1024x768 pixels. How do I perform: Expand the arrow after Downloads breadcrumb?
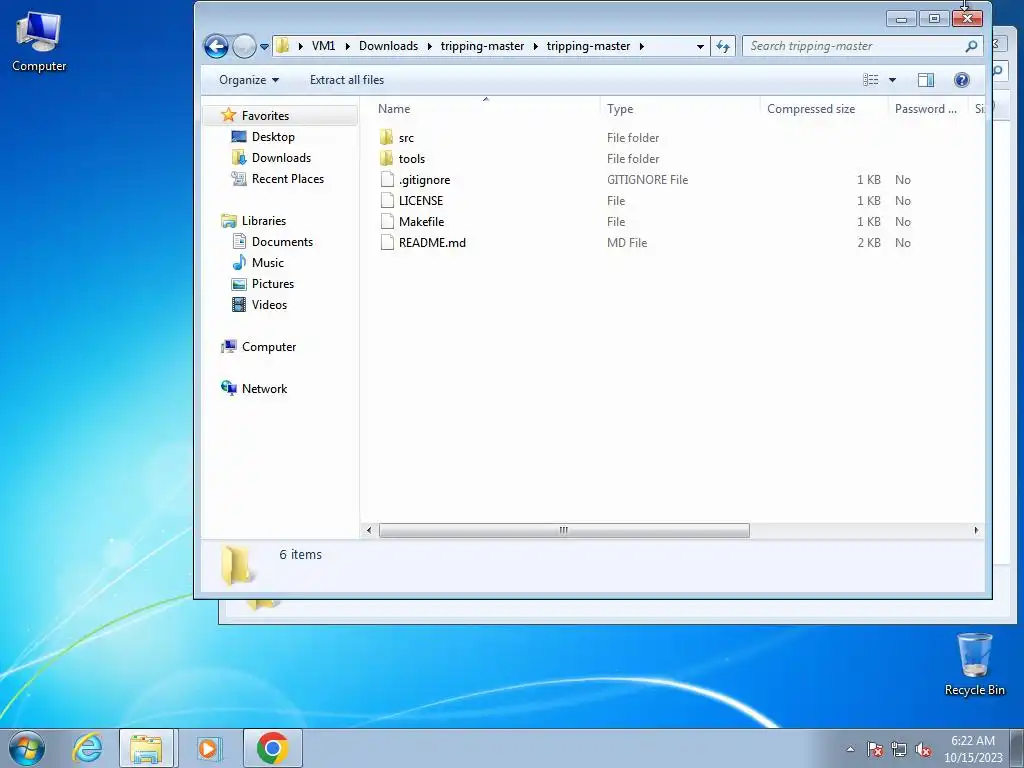pos(429,46)
